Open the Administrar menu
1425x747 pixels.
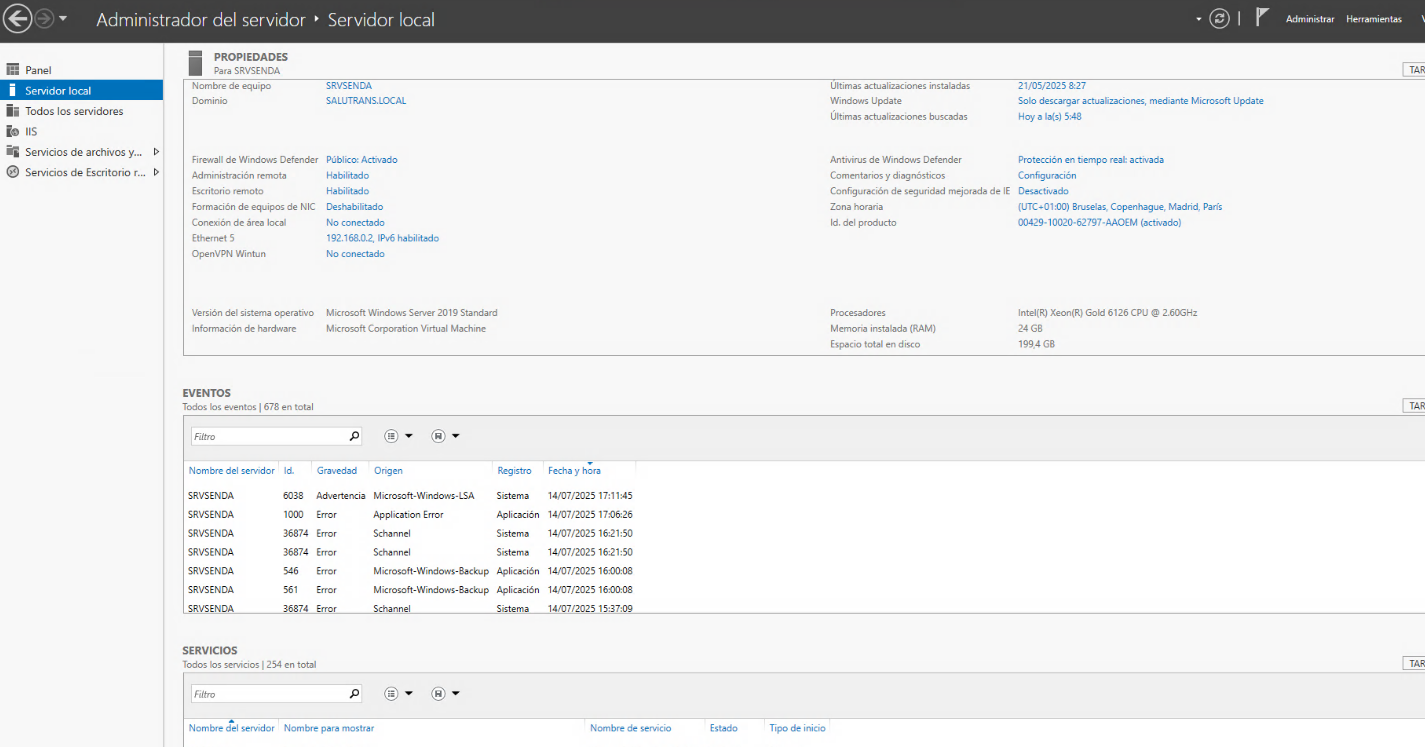click(x=1309, y=19)
